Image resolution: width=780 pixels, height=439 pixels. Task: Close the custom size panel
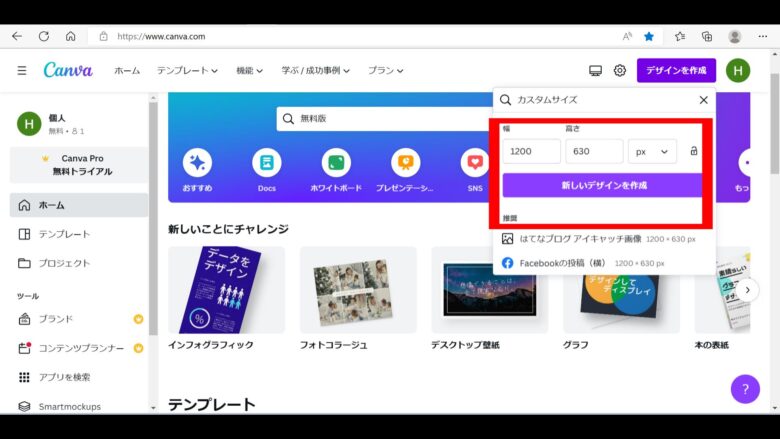tap(703, 100)
